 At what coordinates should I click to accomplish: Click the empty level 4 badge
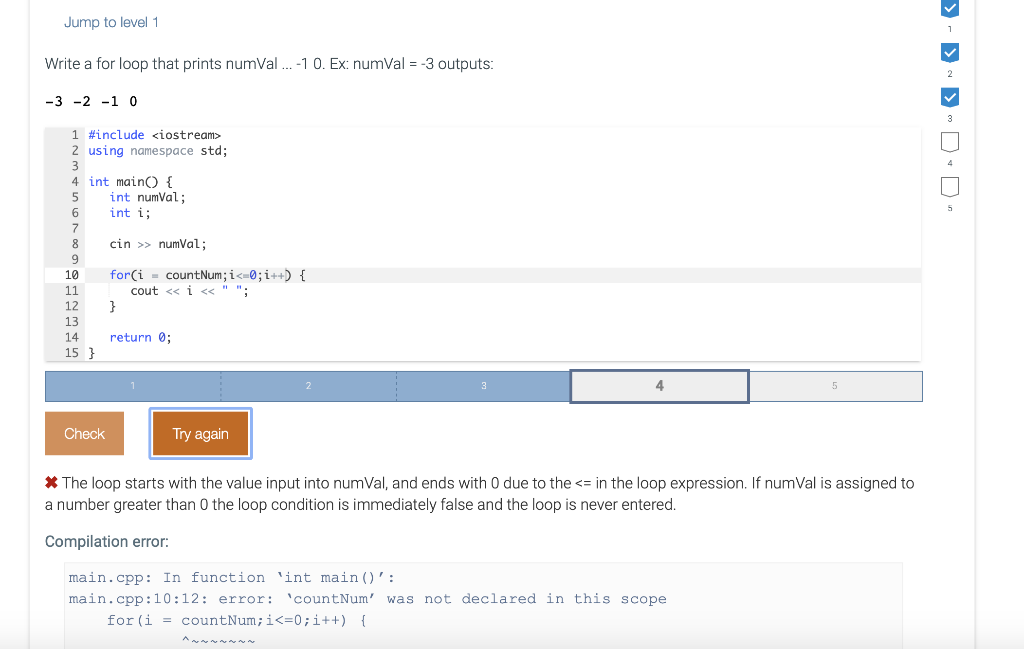[x=950, y=142]
